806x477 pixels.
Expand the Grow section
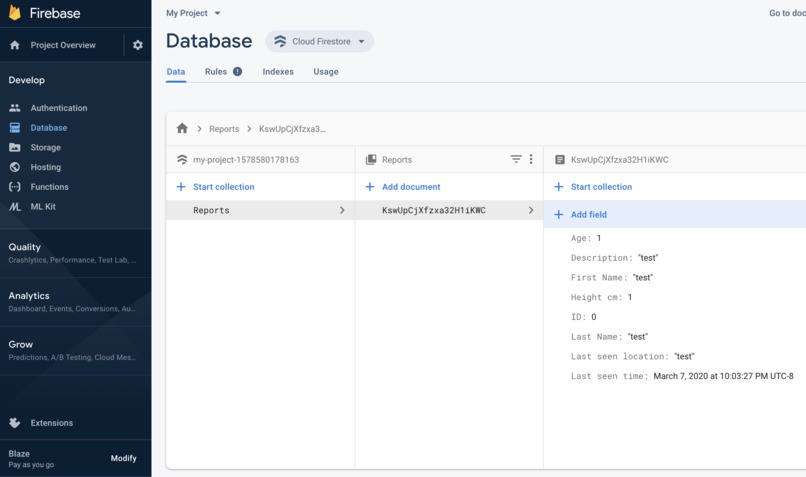(x=76, y=351)
